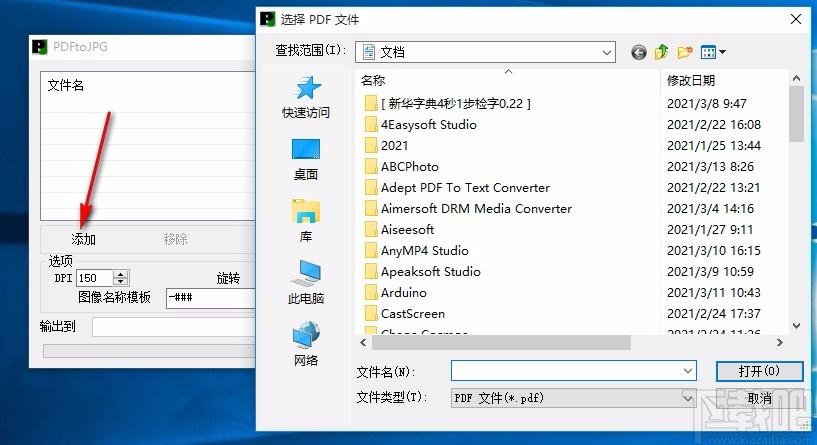Click the 输出到 output path field
Viewport: 817px width, 445px height.
pyautogui.click(x=174, y=327)
